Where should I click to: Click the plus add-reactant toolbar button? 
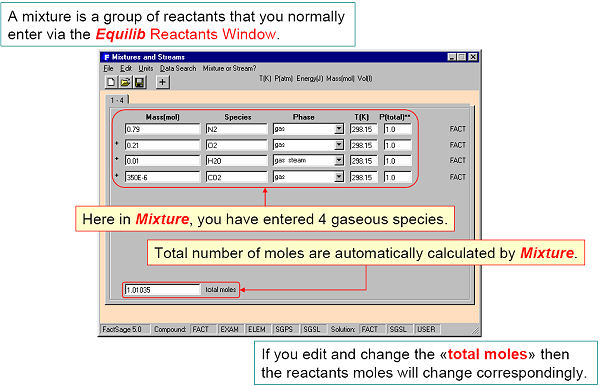pyautogui.click(x=162, y=82)
